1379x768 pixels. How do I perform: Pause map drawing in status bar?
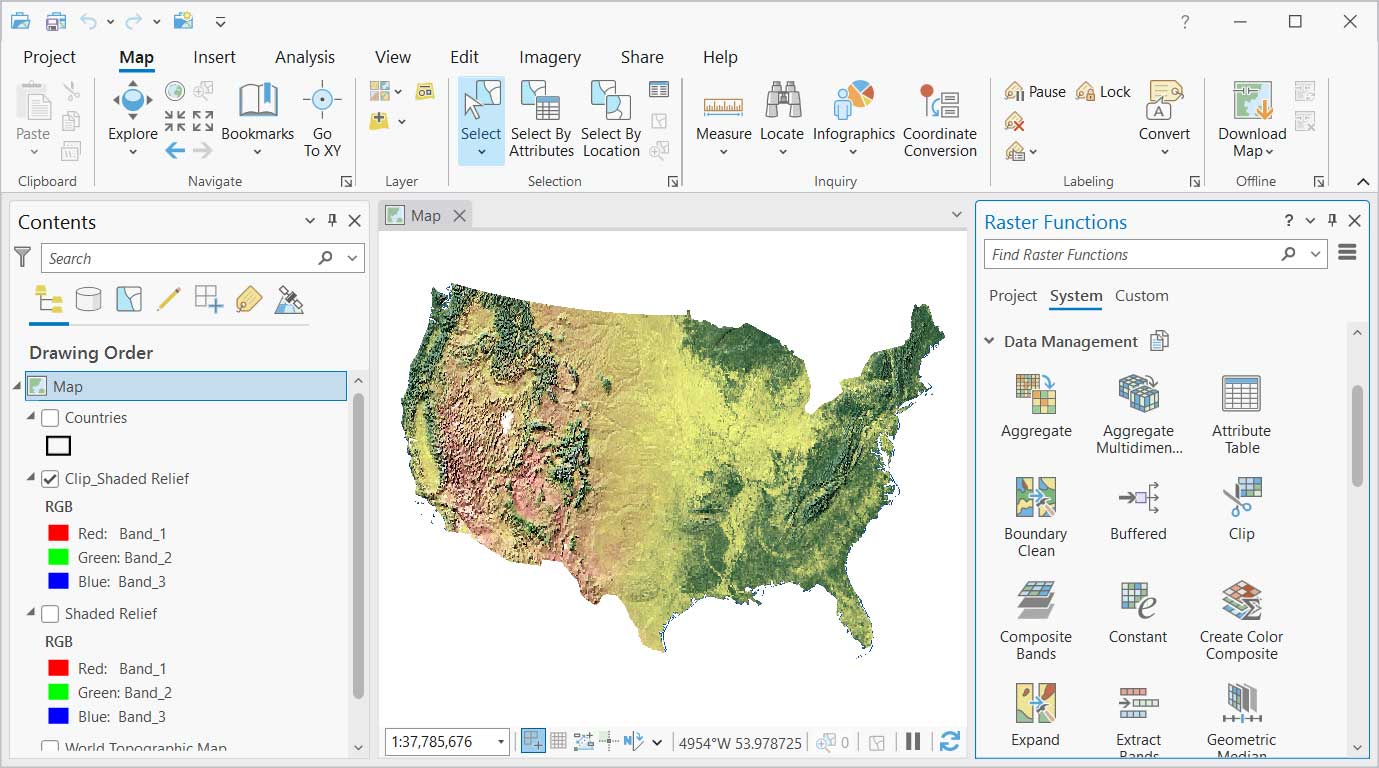[x=913, y=741]
